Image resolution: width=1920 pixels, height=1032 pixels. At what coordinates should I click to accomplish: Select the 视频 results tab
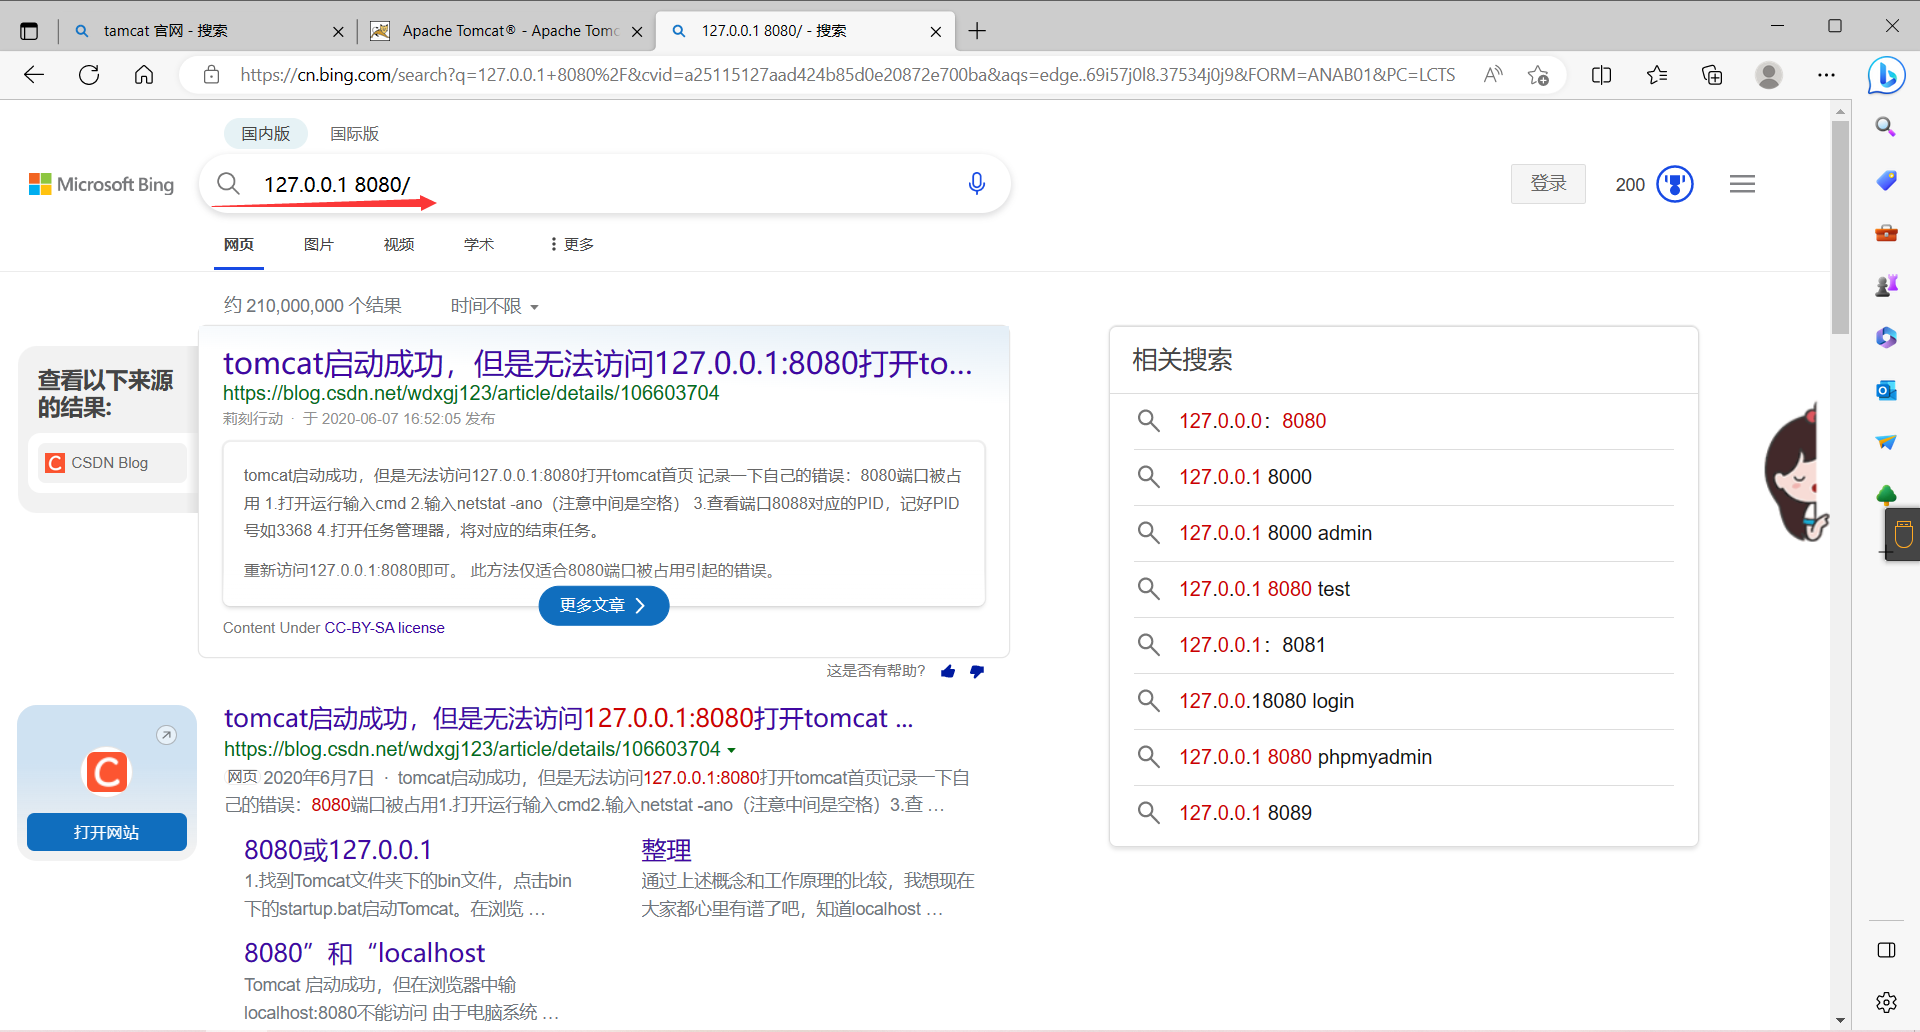tap(399, 245)
